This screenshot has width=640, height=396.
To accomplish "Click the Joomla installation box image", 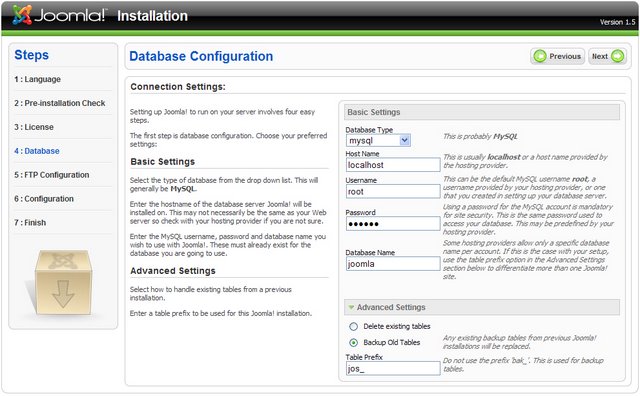I will point(63,283).
